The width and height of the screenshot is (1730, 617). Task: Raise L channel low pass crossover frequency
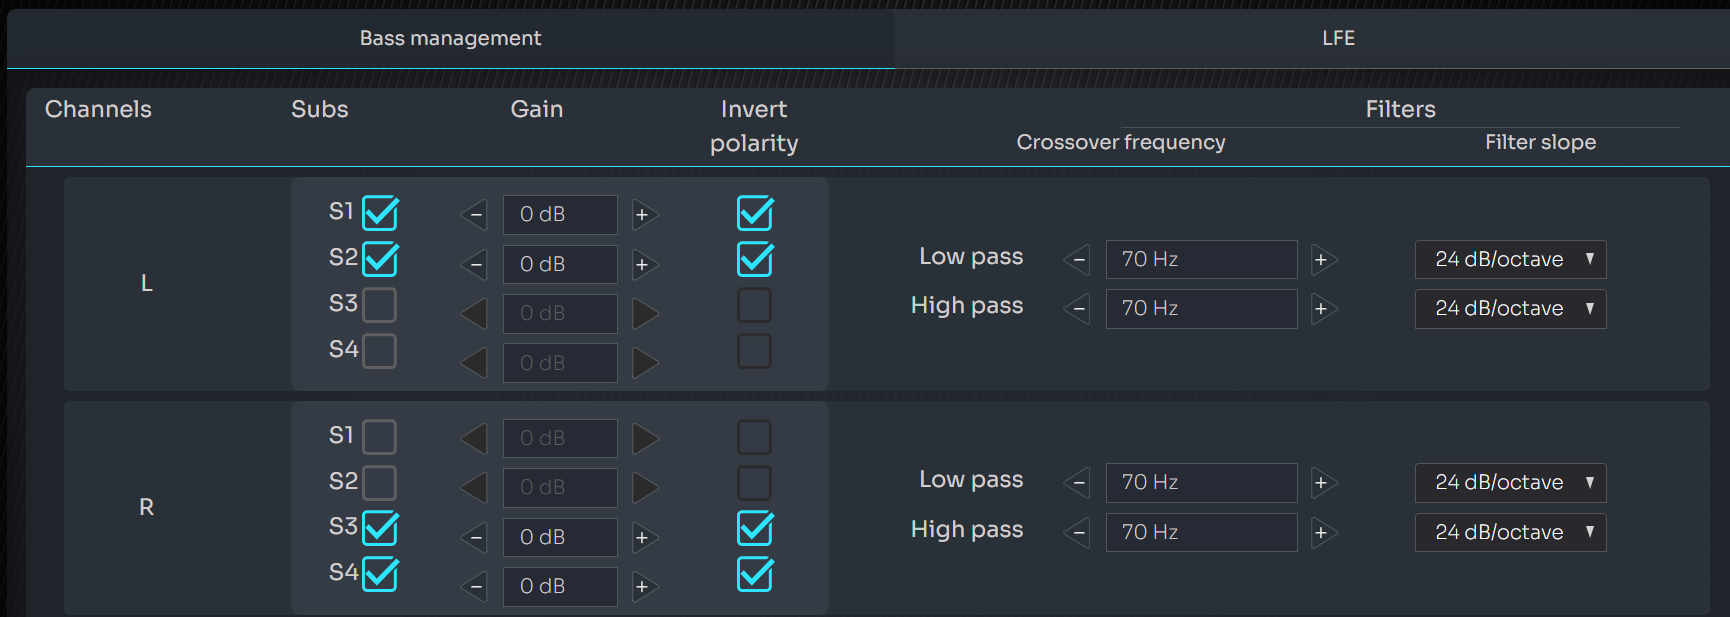point(1322,260)
